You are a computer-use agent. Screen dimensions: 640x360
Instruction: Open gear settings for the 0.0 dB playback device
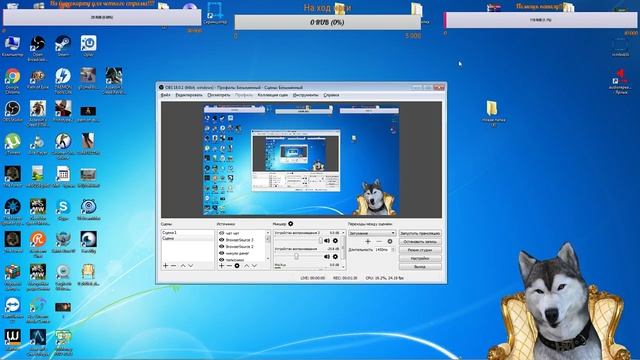[336, 241]
